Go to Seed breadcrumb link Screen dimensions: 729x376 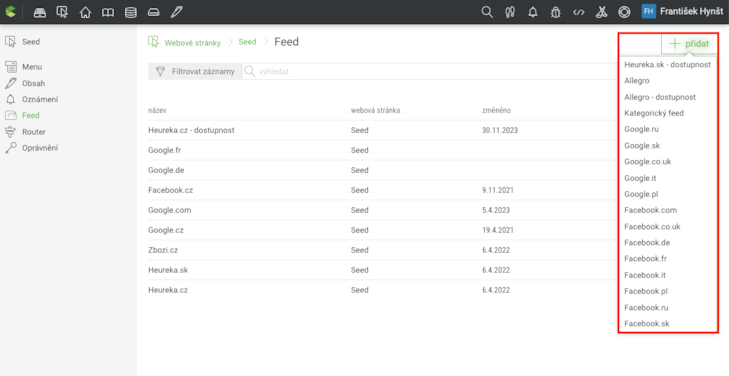tap(247, 42)
